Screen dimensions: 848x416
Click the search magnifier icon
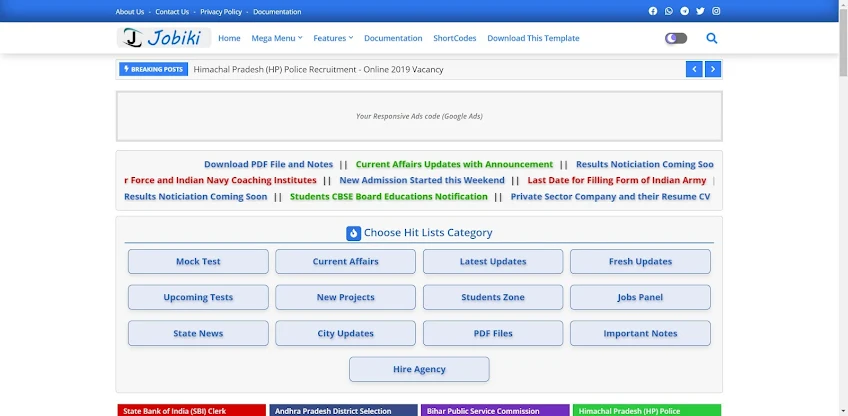point(712,38)
